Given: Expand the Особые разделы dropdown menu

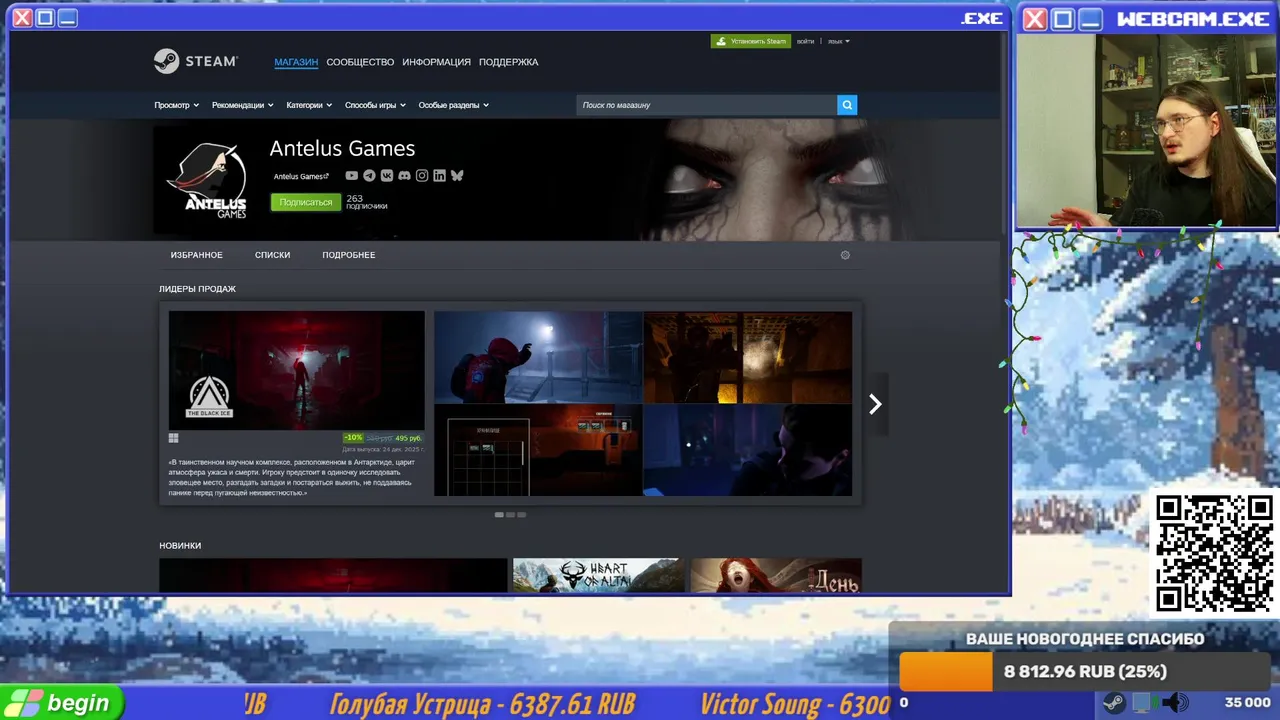Looking at the screenshot, I should coord(453,105).
